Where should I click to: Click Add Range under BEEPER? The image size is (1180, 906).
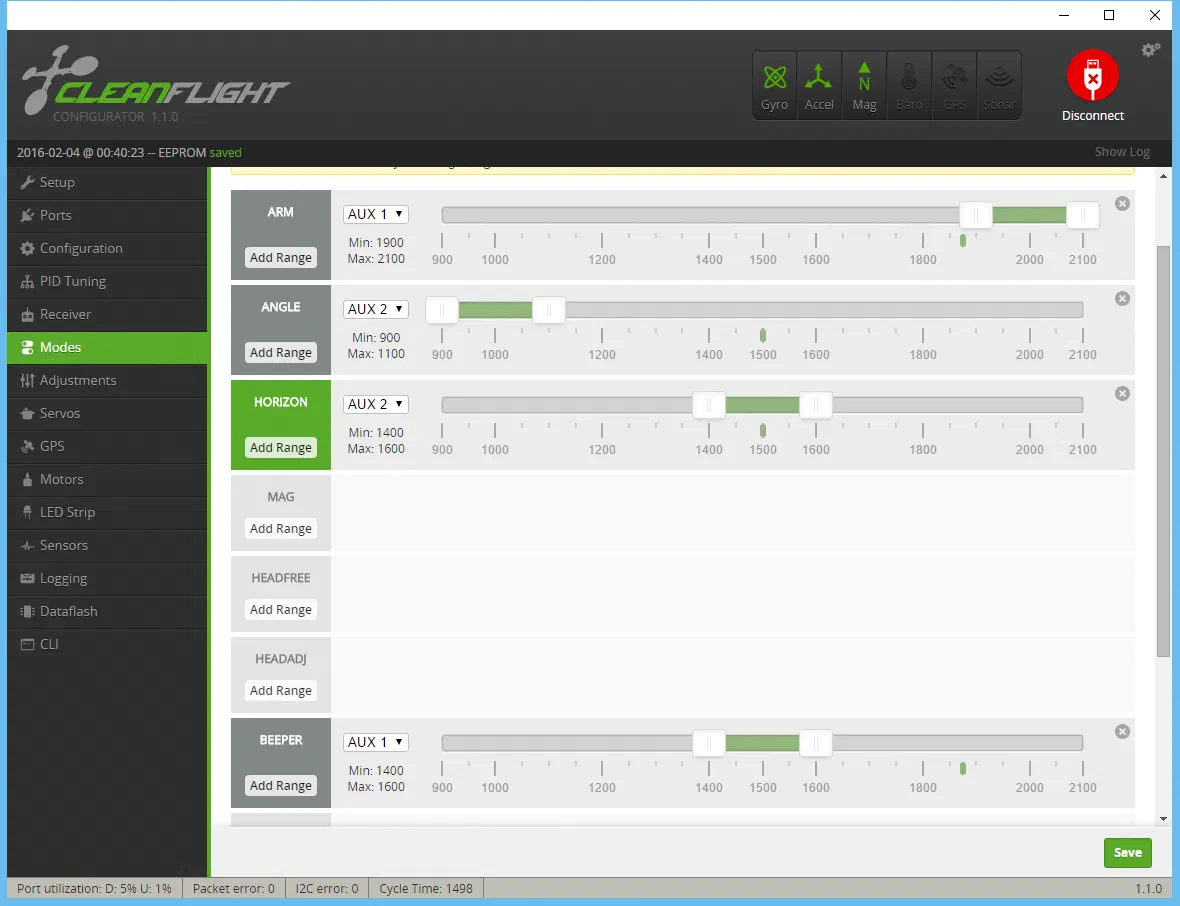coord(281,786)
